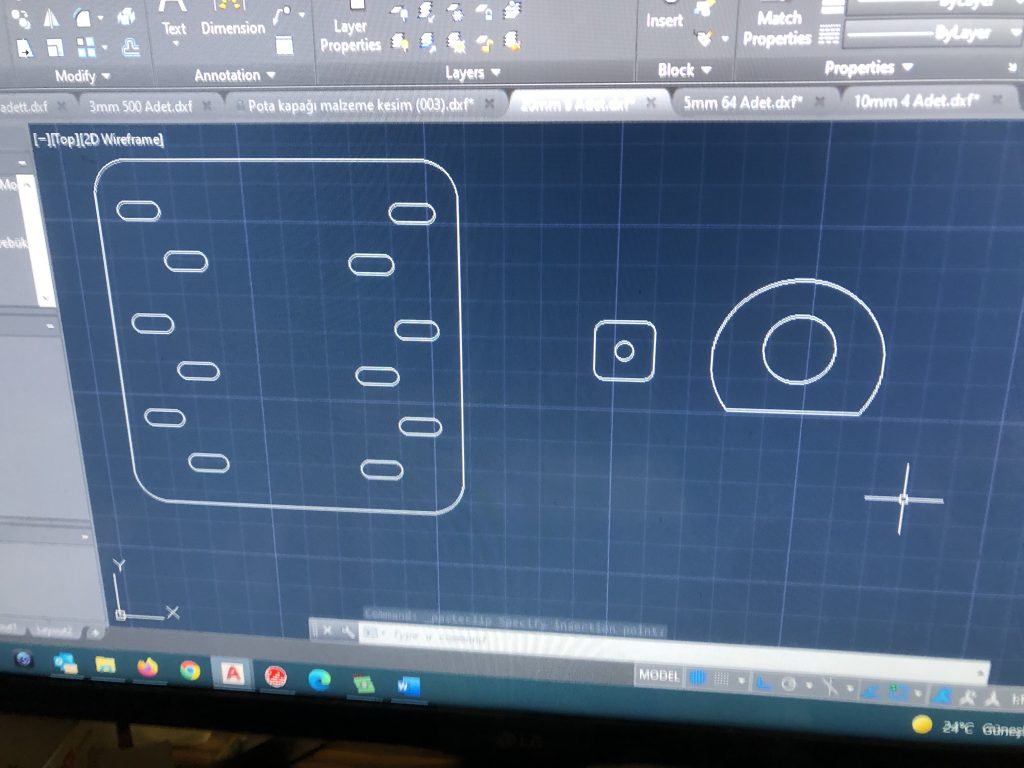Switch to Pota kapağı malzeme kesim tab
Screen dimensions: 1024x768
pyautogui.click(x=360, y=105)
